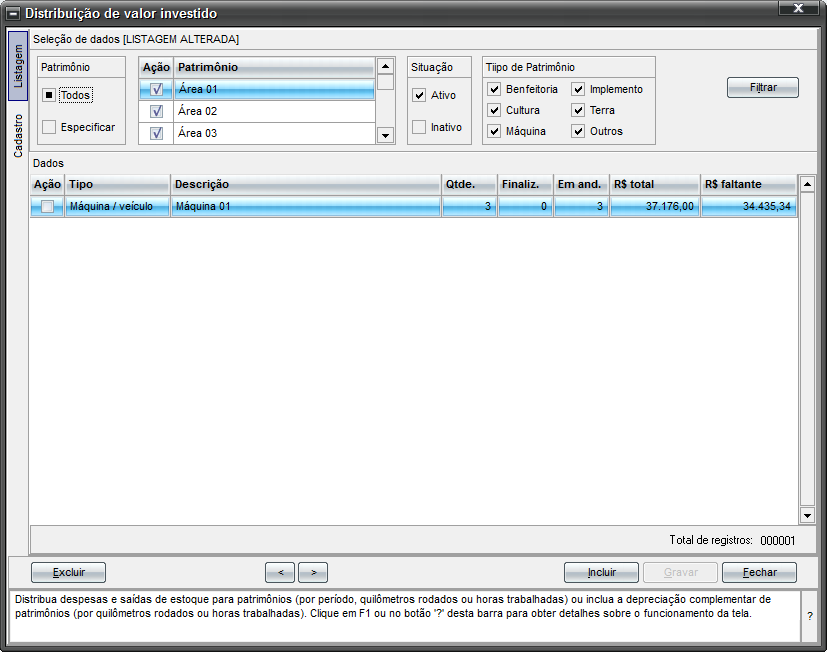Enable the Inativo situação checkbox
This screenshot has height=652, width=827.
coord(419,127)
